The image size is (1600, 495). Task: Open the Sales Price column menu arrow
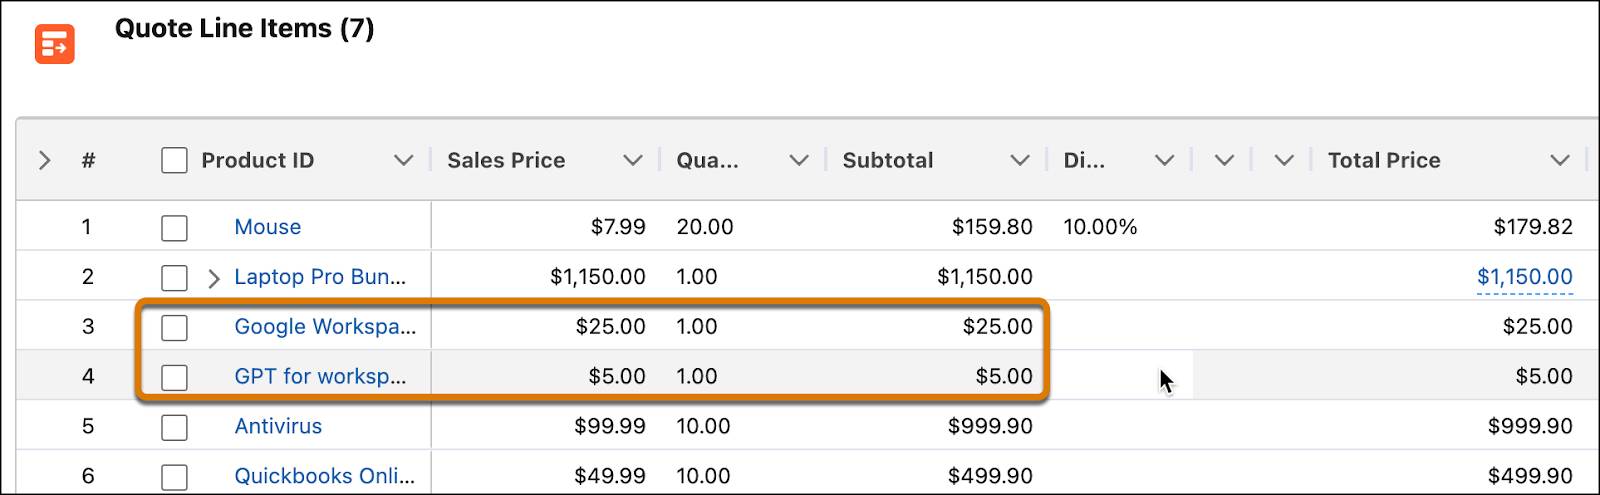click(632, 160)
